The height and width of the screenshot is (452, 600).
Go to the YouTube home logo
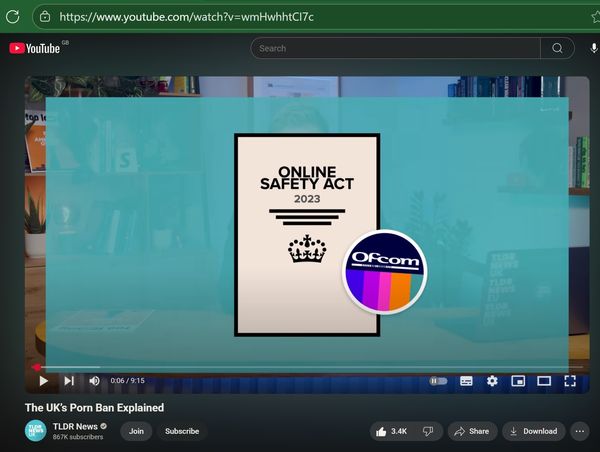(34, 48)
